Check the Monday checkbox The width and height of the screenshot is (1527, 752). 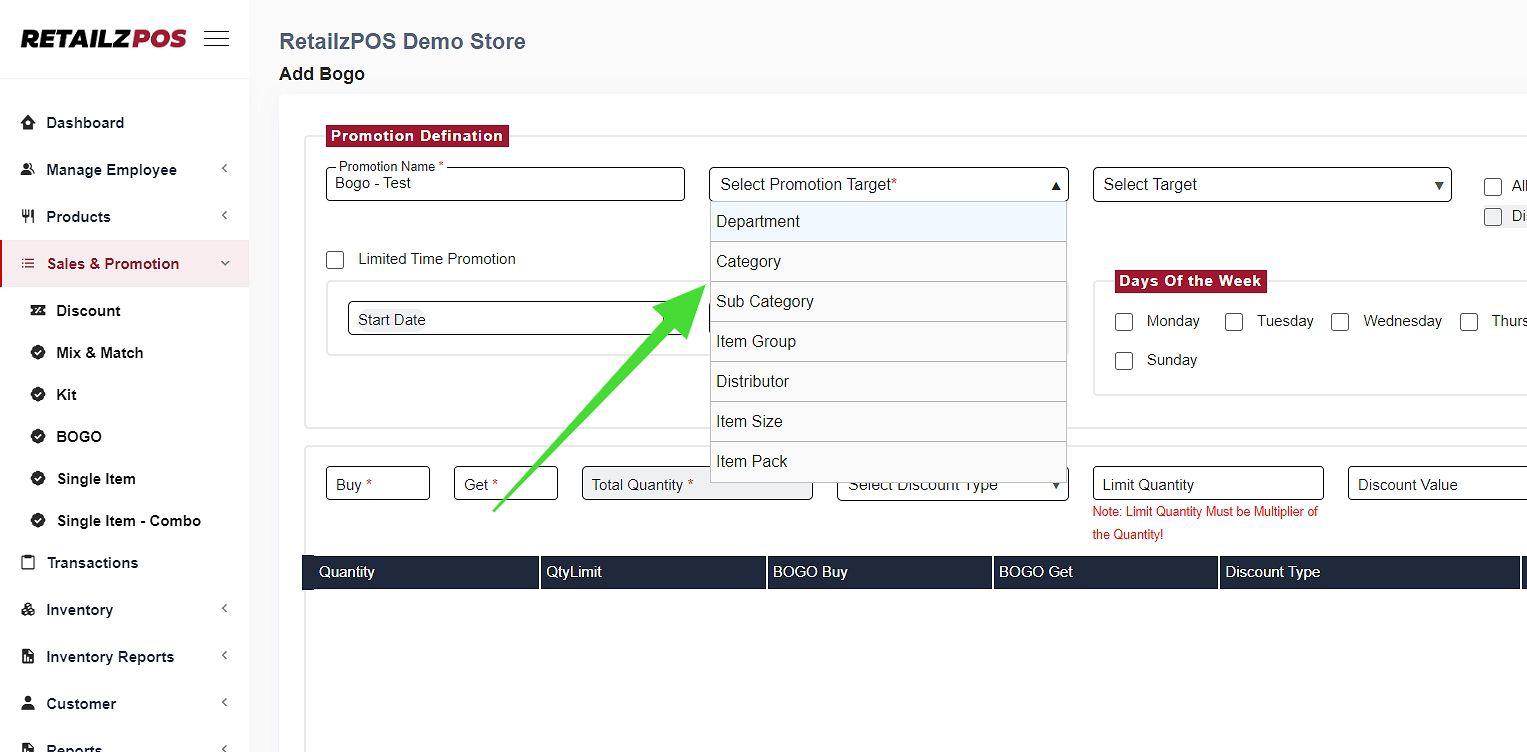(1124, 322)
